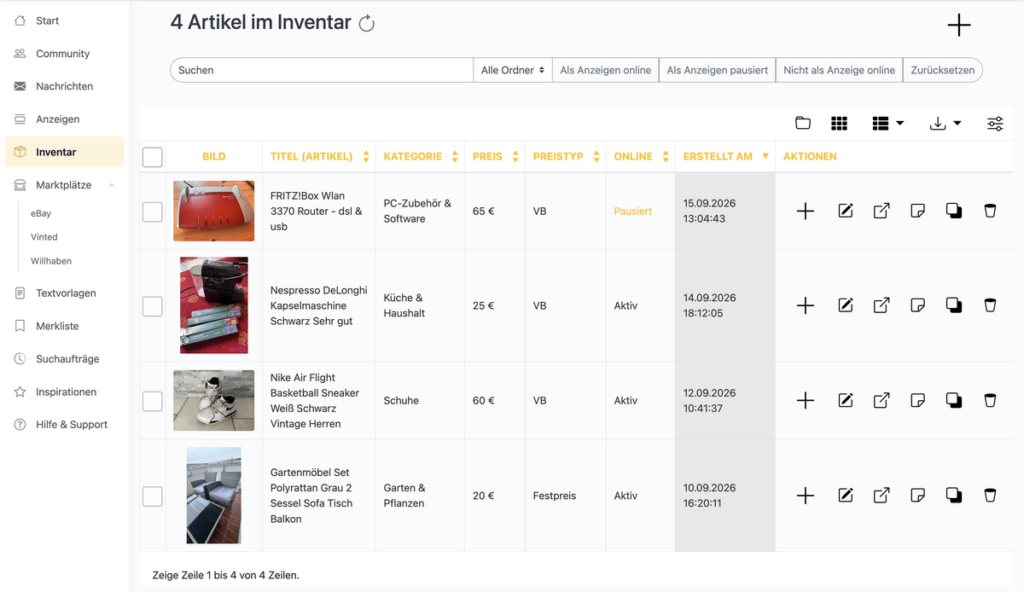The height and width of the screenshot is (592, 1024).
Task: Collapse the Marktplätze sidebar section
Action: point(112,185)
